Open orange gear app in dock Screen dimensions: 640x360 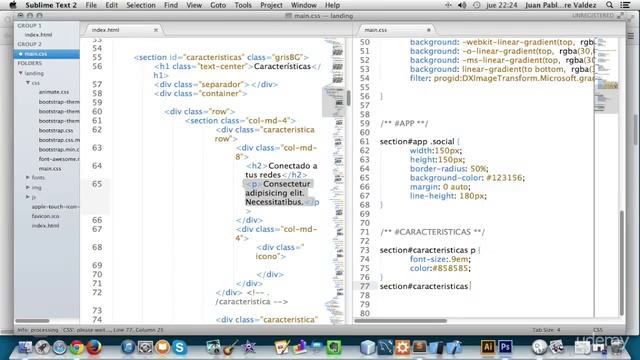click(x=402, y=347)
